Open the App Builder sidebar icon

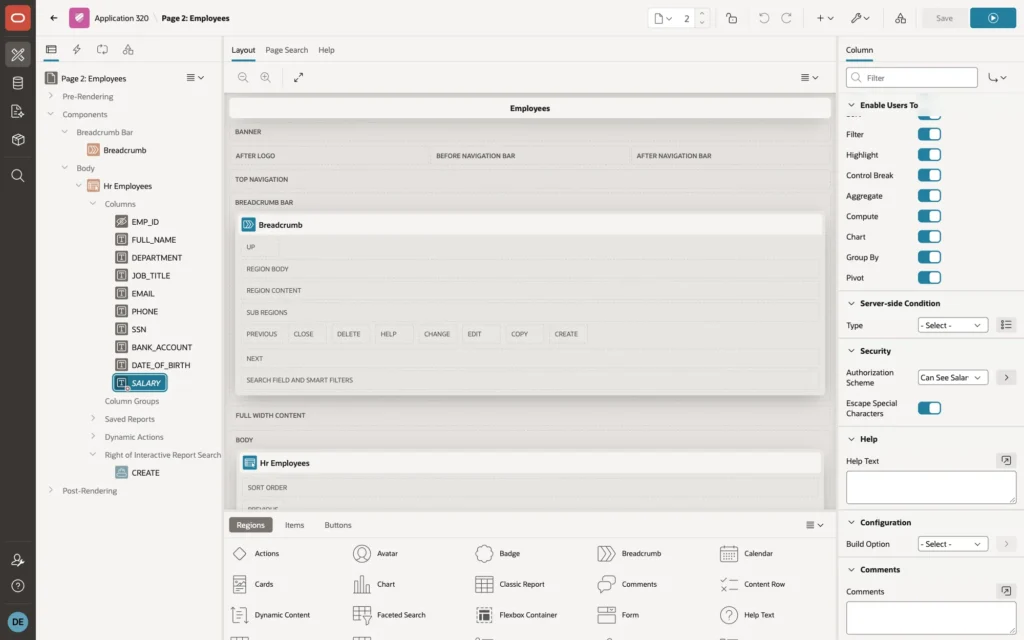pos(18,54)
